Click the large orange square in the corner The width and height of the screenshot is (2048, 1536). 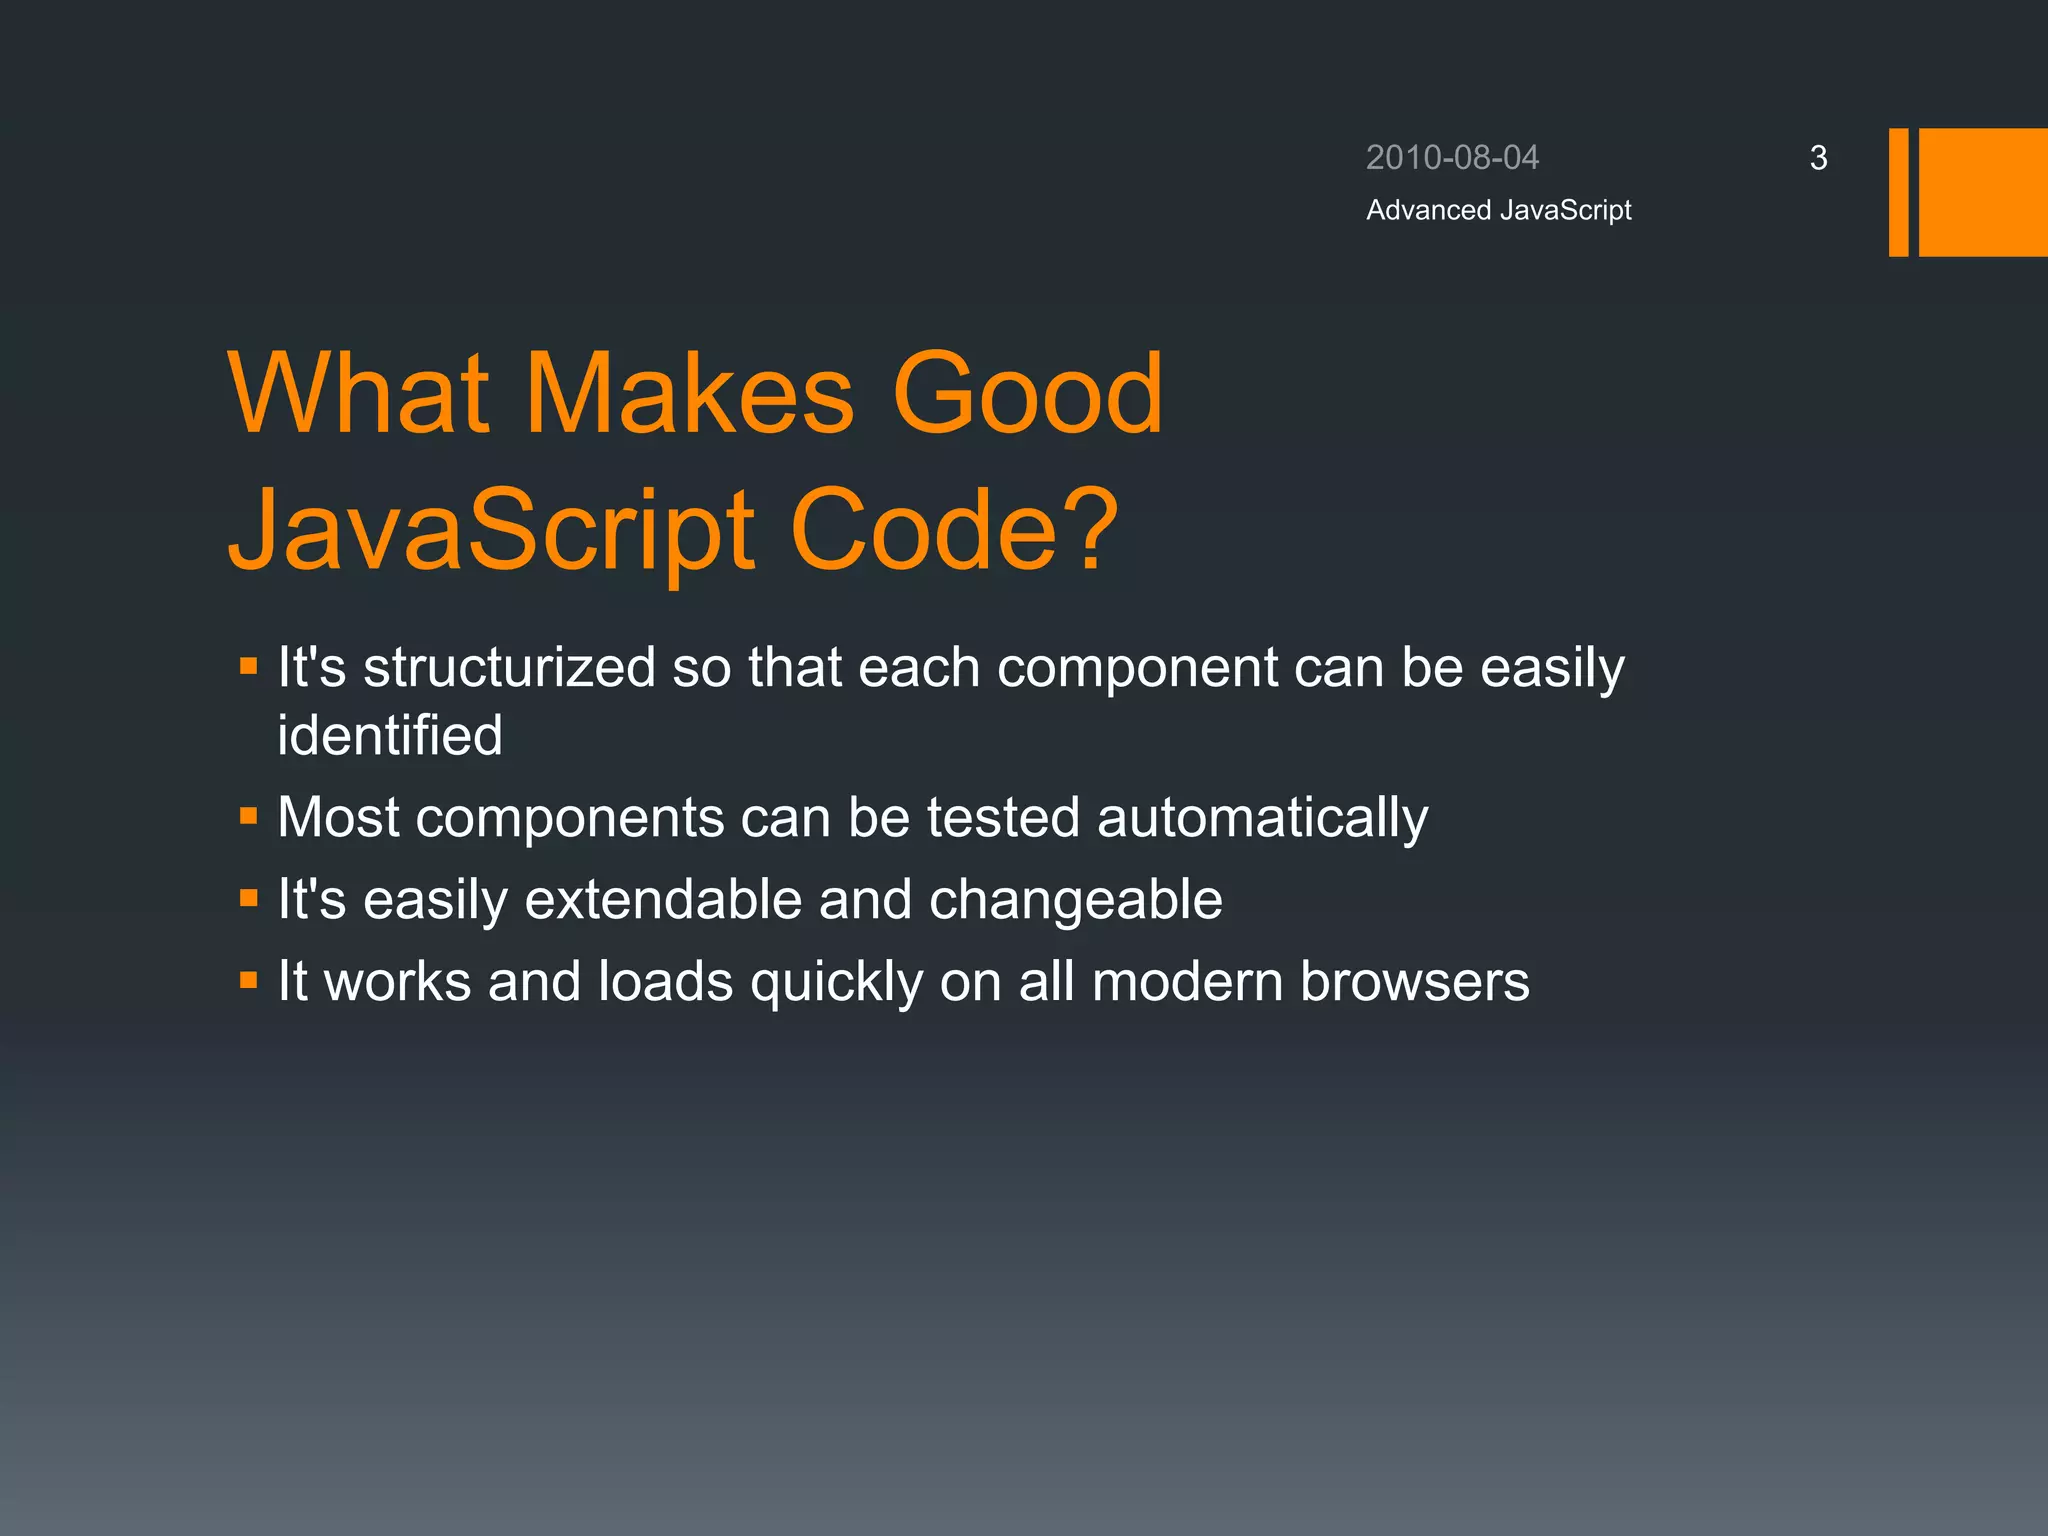(x=1982, y=192)
